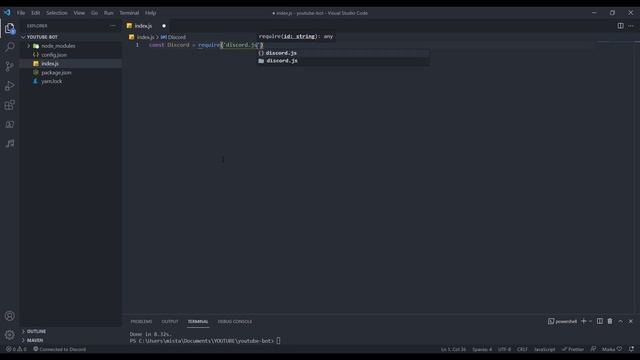The image size is (640, 360).
Task: Choose the first discord.js module suggestion
Action: coord(343,53)
